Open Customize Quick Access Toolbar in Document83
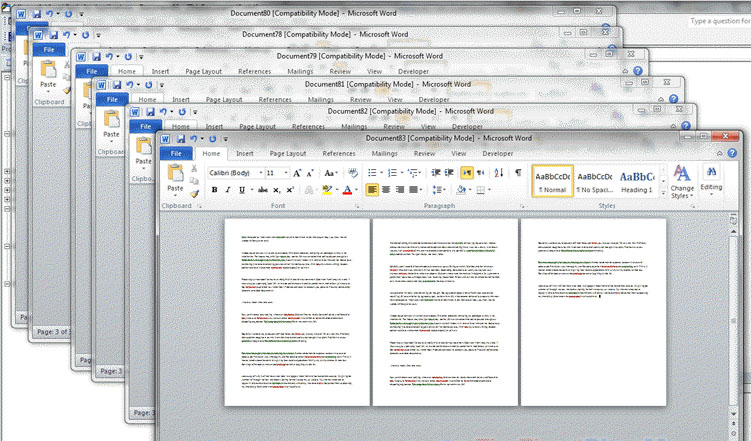 (x=225, y=139)
